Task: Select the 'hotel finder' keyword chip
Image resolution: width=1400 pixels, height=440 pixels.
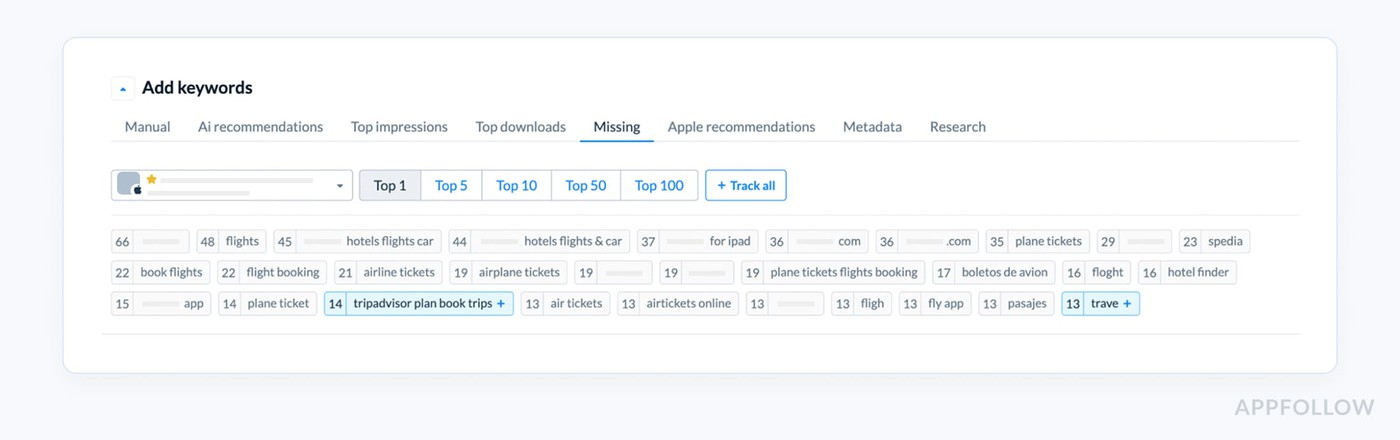Action: point(1187,272)
